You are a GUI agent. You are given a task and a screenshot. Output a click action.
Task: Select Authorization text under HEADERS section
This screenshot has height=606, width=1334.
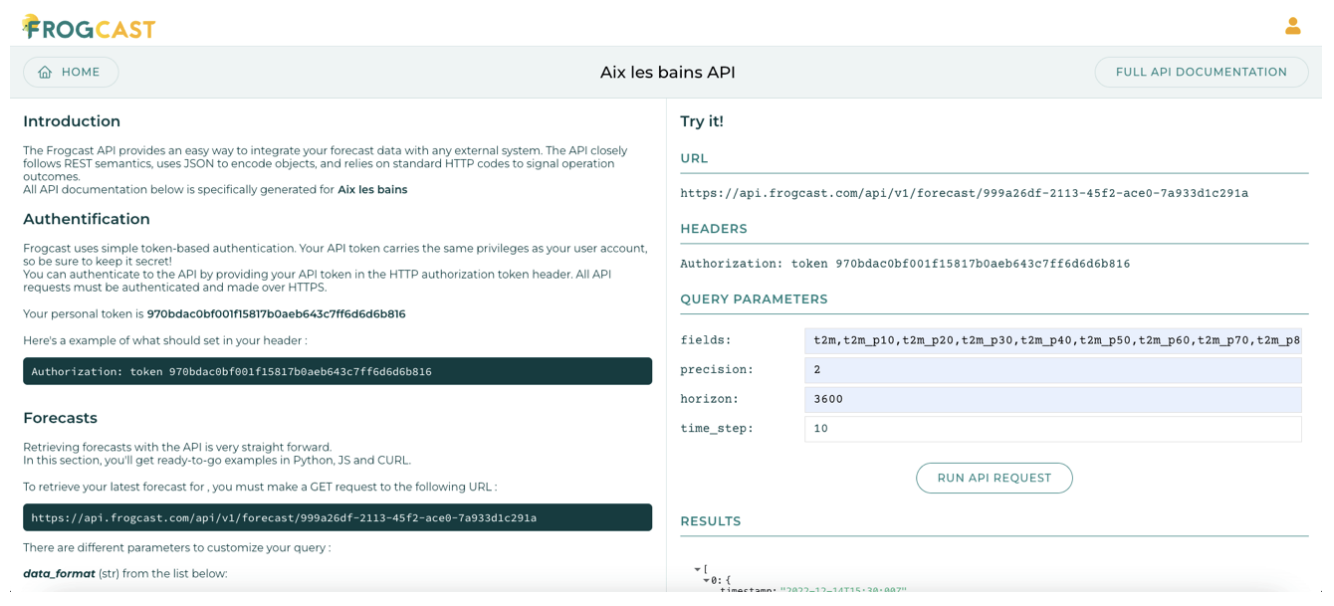click(905, 264)
